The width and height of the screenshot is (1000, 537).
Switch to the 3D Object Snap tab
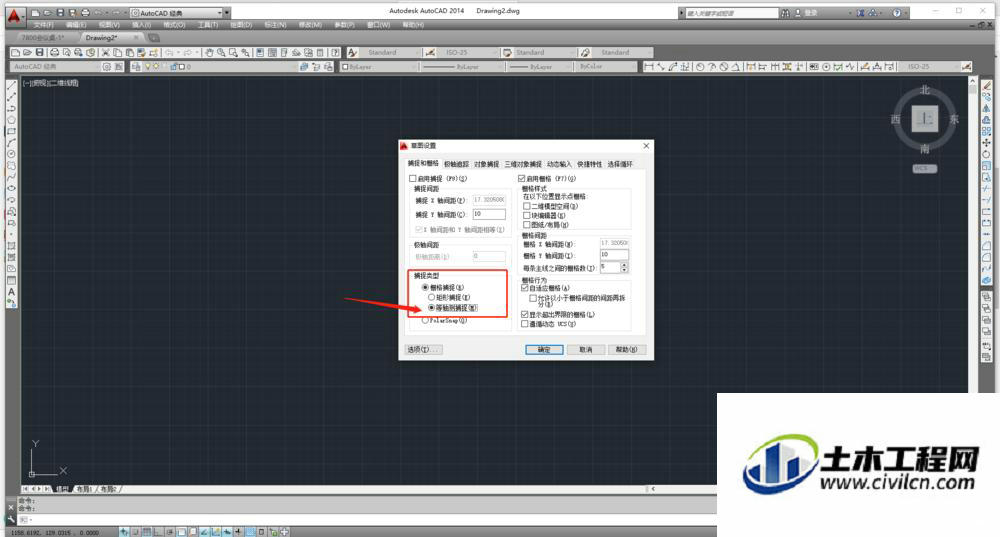[523, 165]
